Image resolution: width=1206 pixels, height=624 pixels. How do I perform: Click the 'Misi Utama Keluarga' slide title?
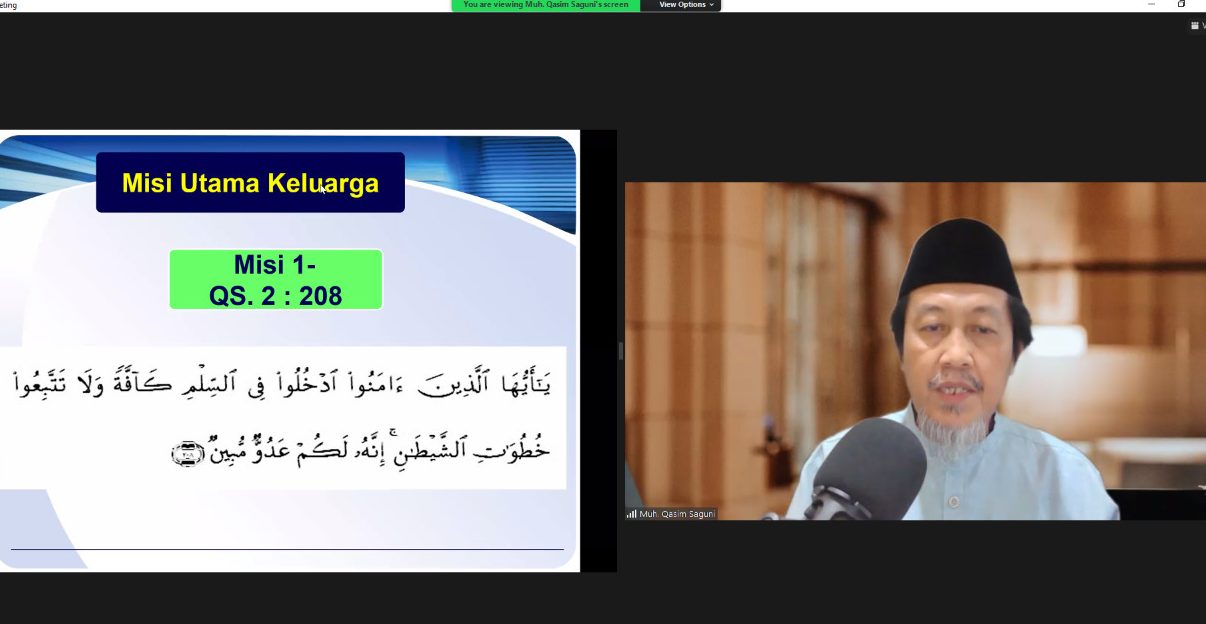coord(250,183)
